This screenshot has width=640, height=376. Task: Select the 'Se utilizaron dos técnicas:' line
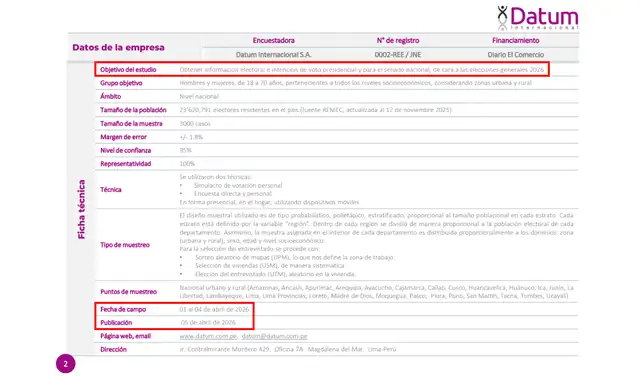pyautogui.click(x=216, y=177)
